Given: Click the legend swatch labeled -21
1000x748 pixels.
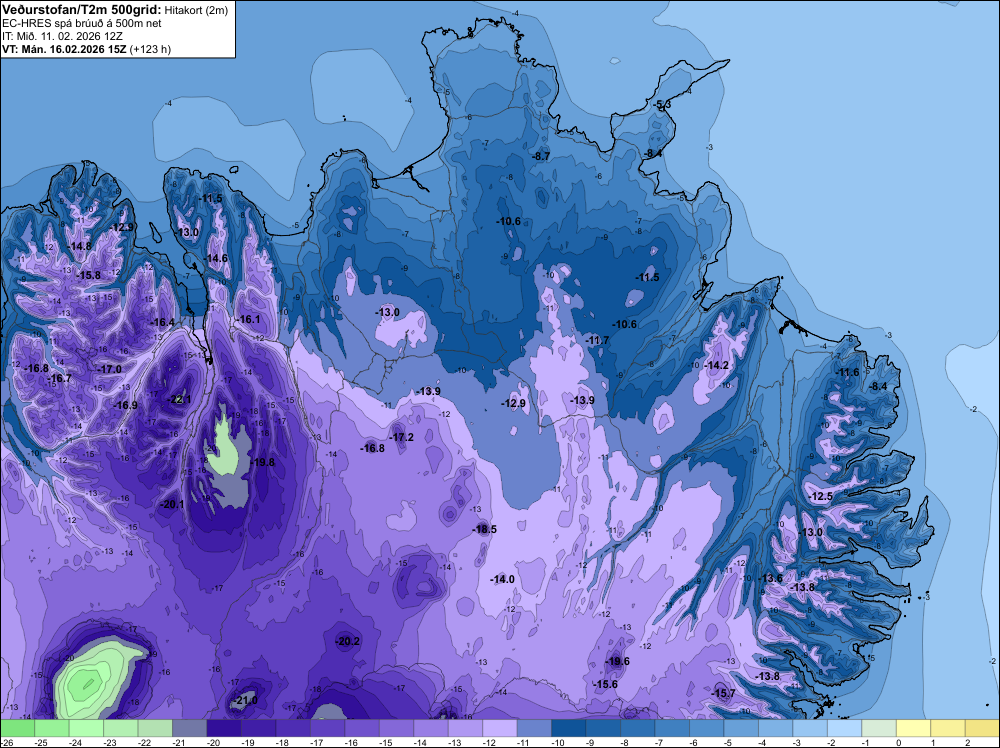Looking at the screenshot, I should [x=189, y=728].
